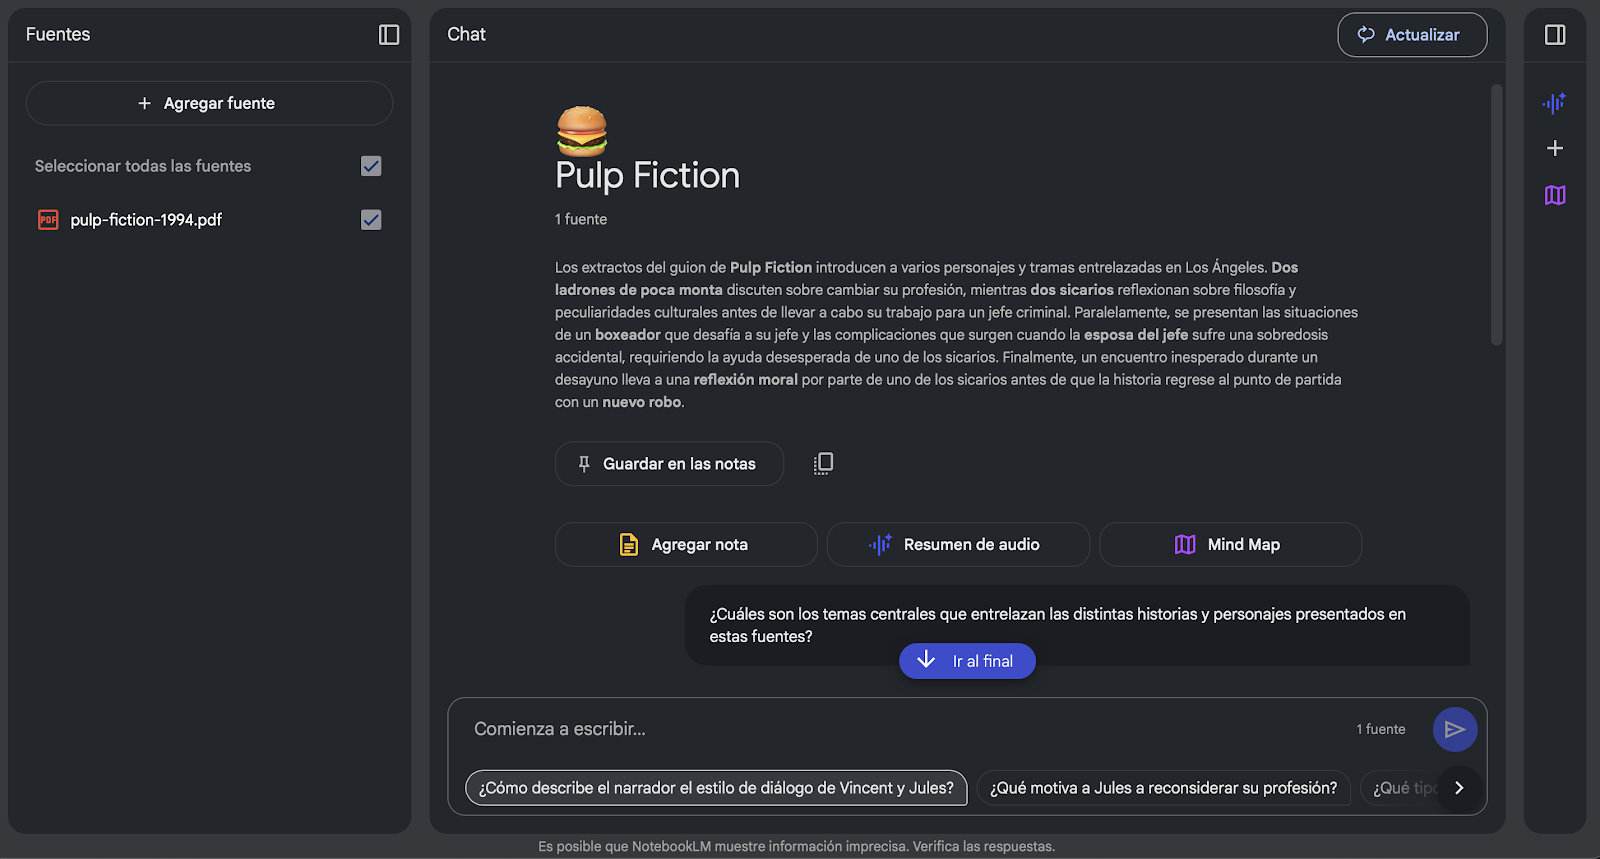Click Agregar fuente button
The width and height of the screenshot is (1600, 859).
tap(209, 103)
